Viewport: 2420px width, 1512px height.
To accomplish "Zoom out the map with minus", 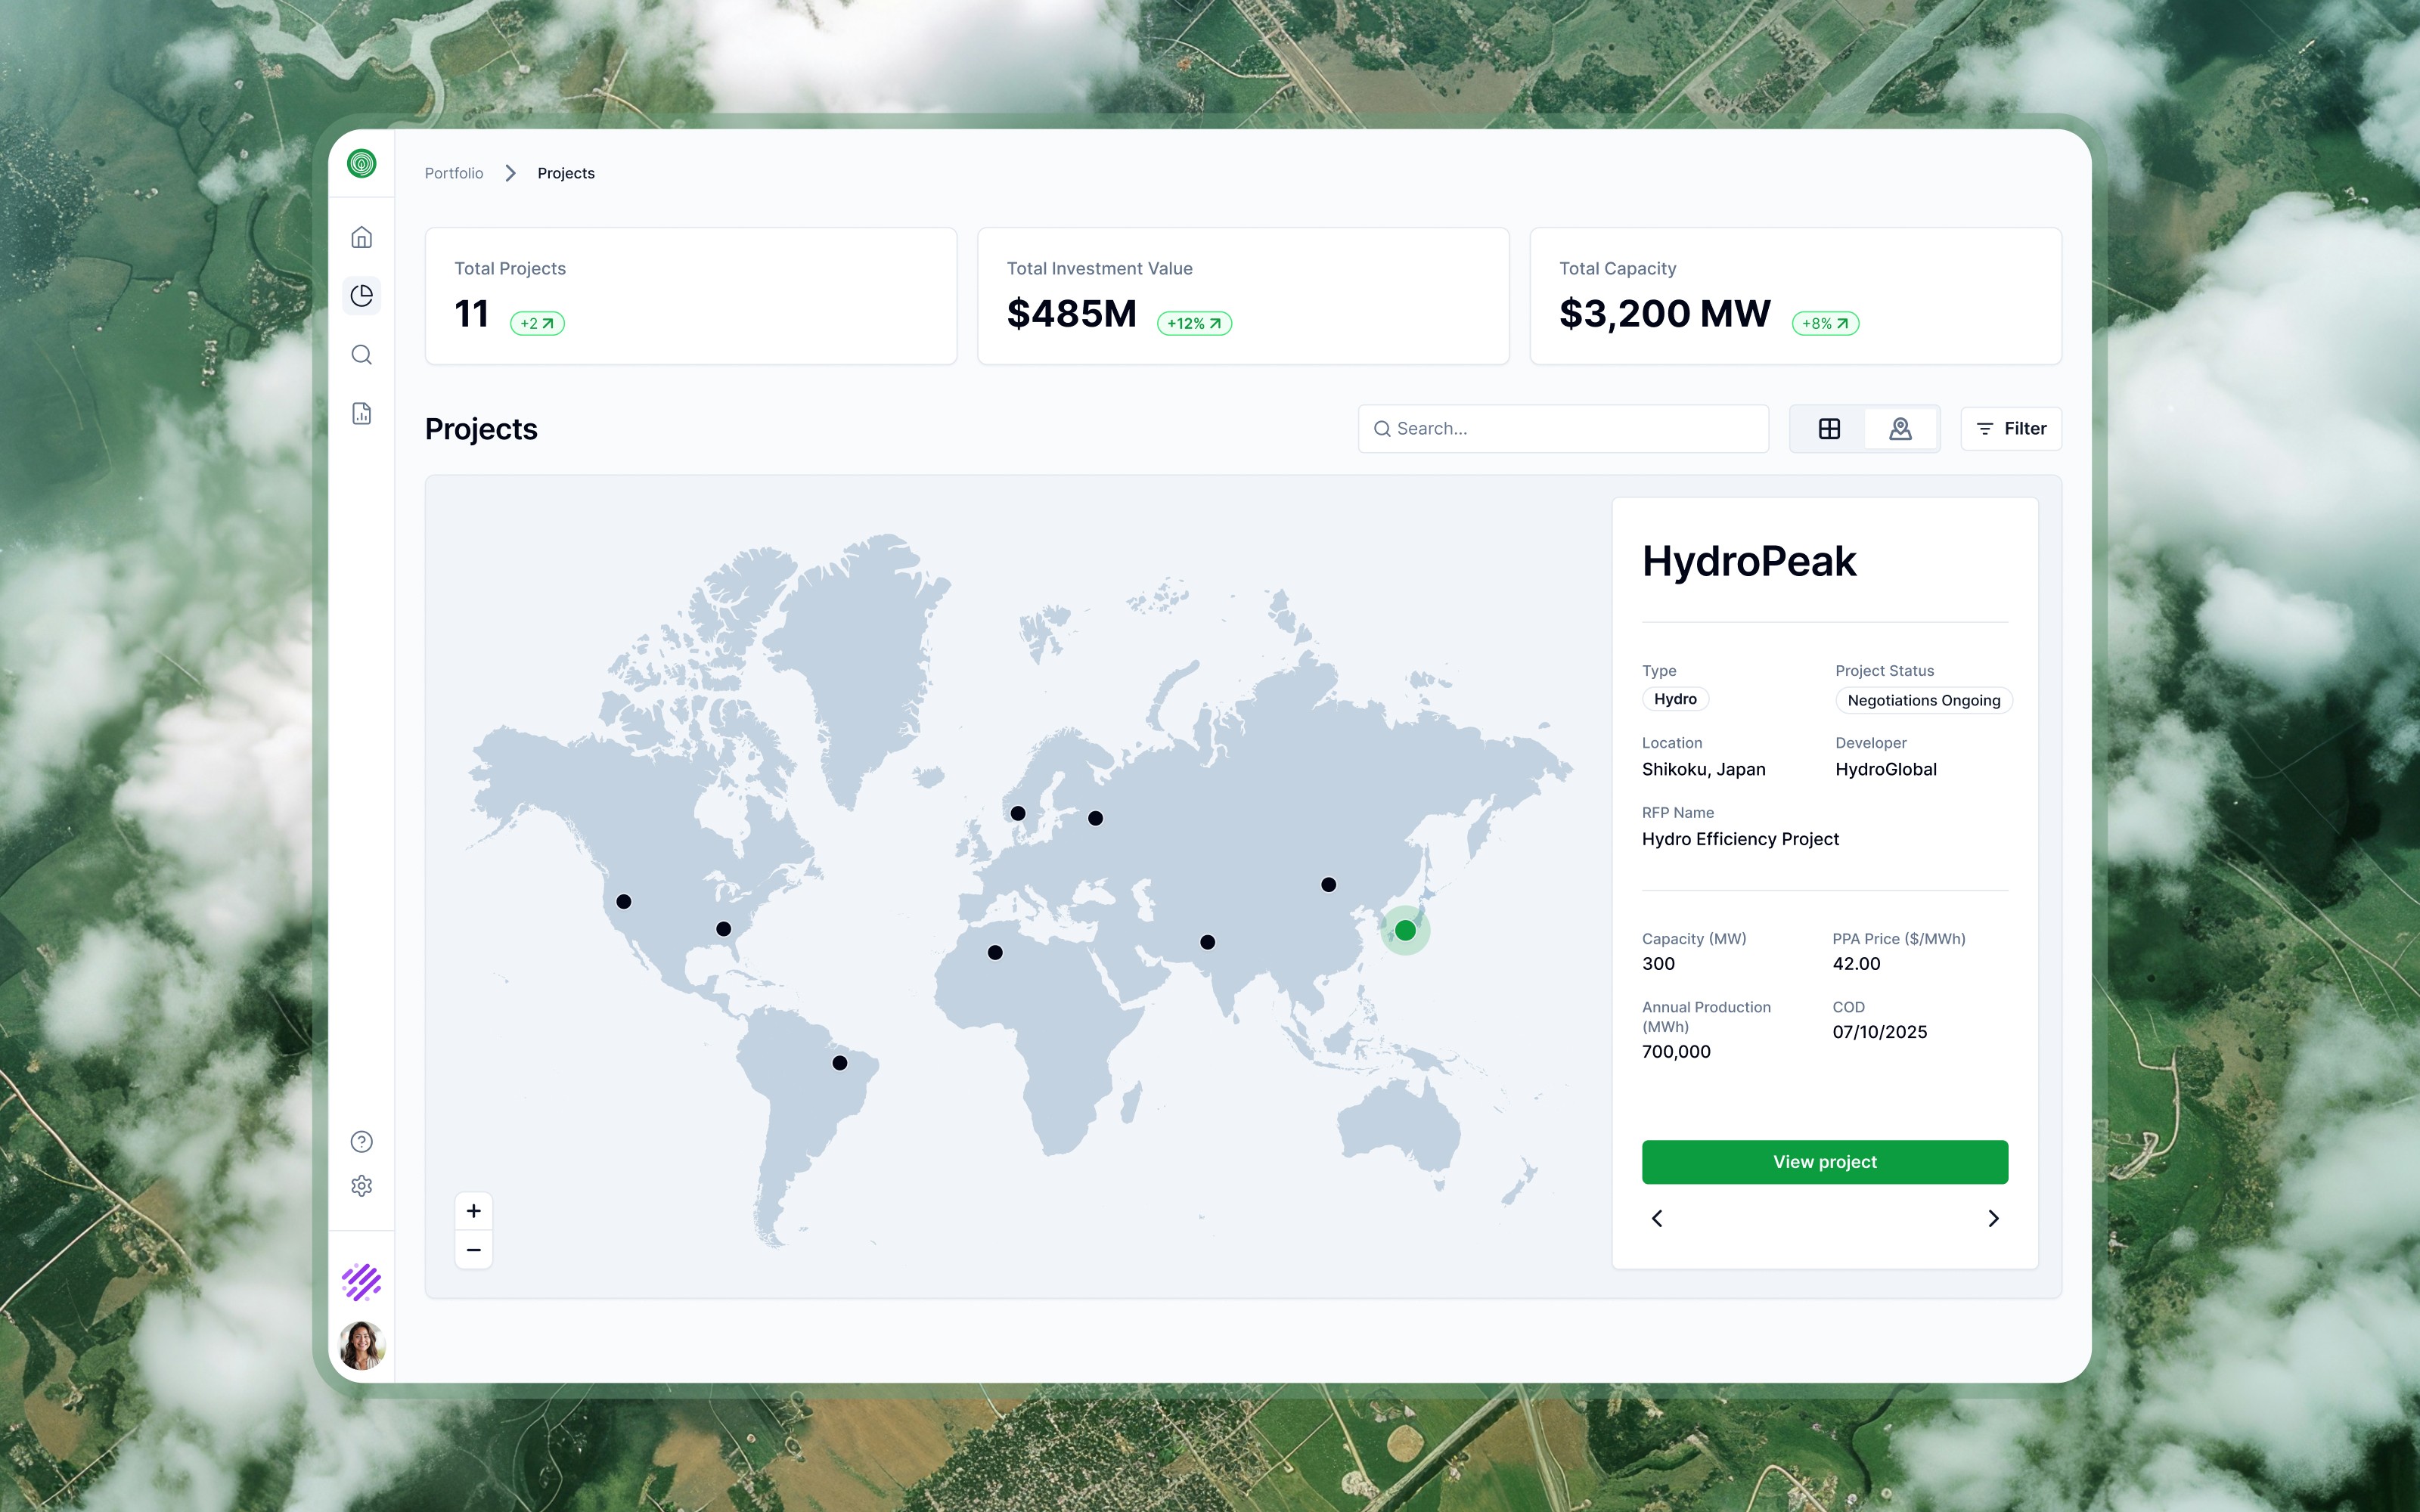I will (474, 1250).
